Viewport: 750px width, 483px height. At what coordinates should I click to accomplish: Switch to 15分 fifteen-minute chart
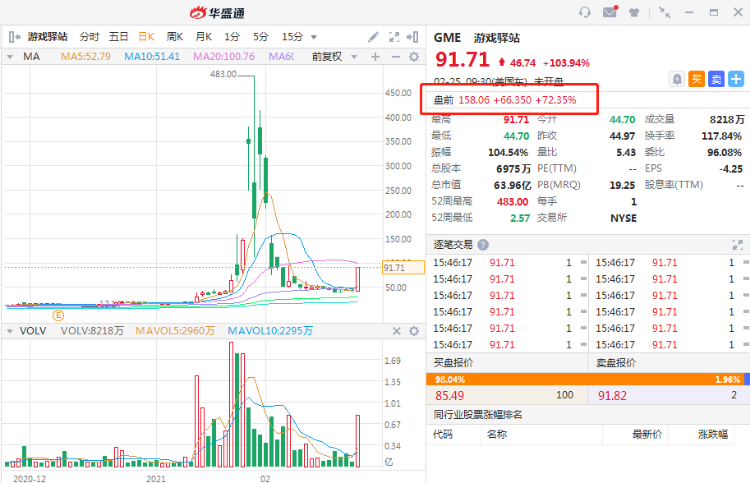point(292,37)
